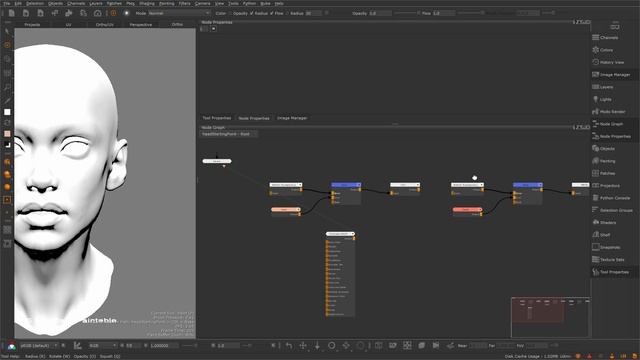
Task: Click the four-square grid icon in bottom toolbar
Action: tap(407, 346)
